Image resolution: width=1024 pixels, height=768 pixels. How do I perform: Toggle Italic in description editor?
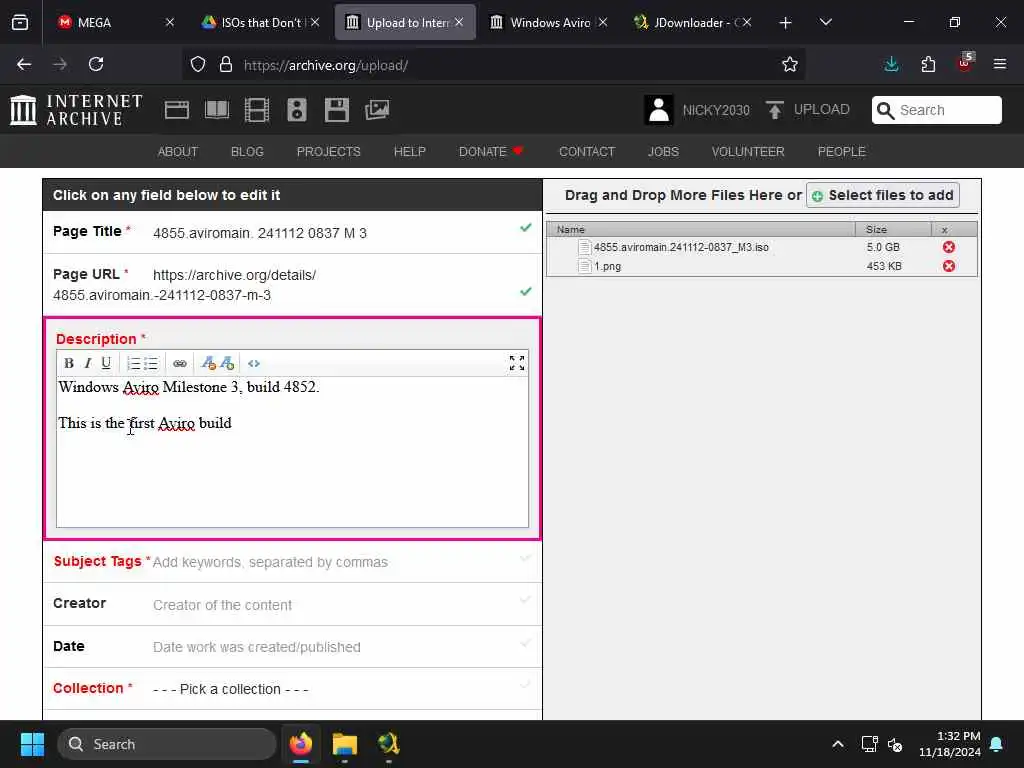click(88, 363)
